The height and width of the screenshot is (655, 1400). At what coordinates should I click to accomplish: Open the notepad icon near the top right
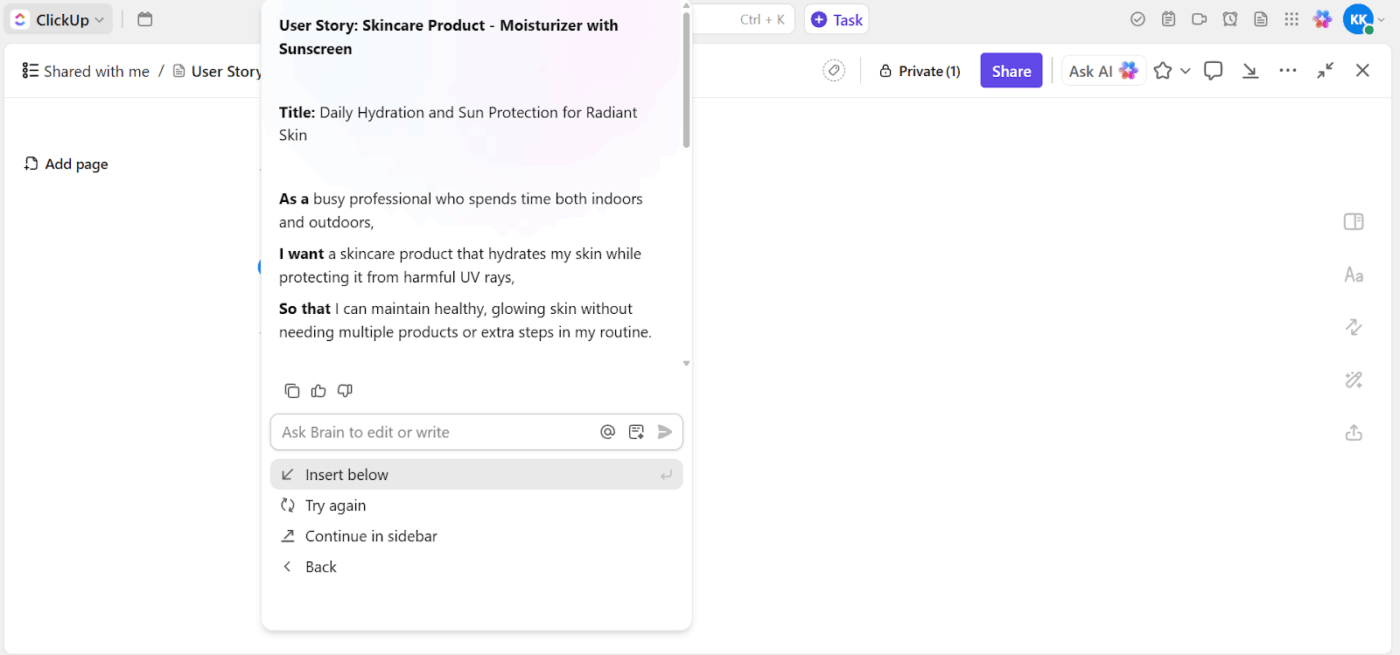[1168, 19]
